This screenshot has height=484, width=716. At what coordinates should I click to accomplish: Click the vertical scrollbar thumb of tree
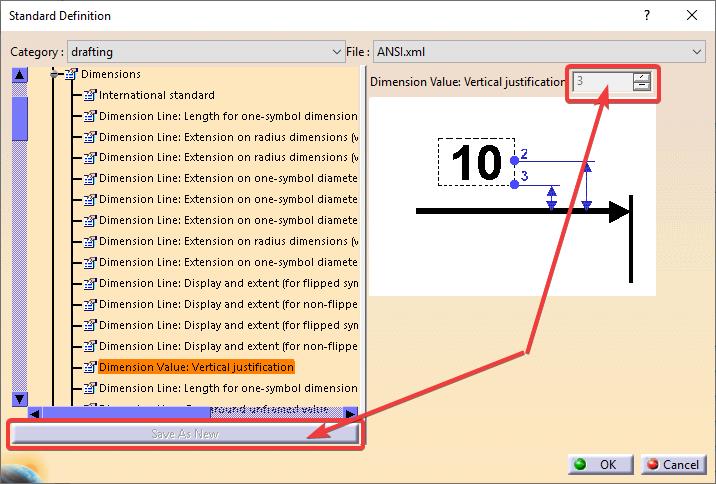[20, 119]
